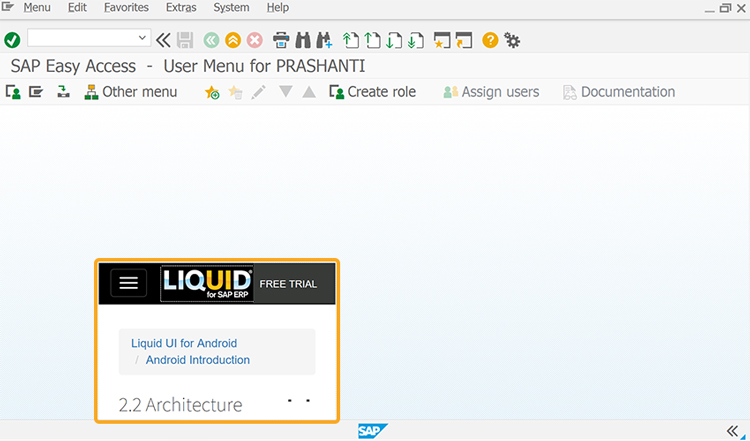Click the Other menu button
Screen dimensions: 750x441
[x=131, y=92]
